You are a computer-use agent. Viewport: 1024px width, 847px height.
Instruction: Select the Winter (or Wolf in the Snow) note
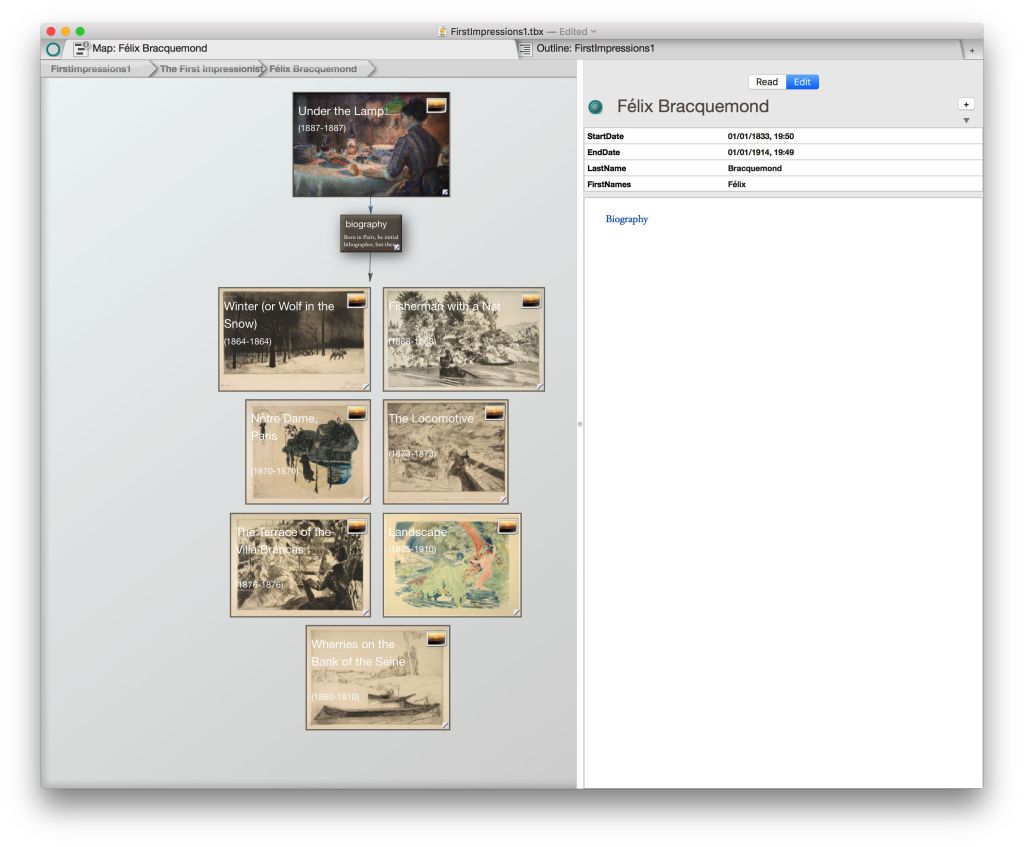(294, 340)
